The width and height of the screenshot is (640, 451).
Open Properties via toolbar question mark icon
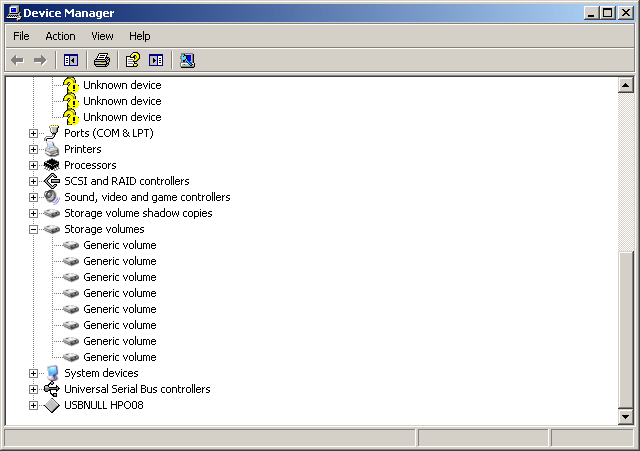[133, 60]
